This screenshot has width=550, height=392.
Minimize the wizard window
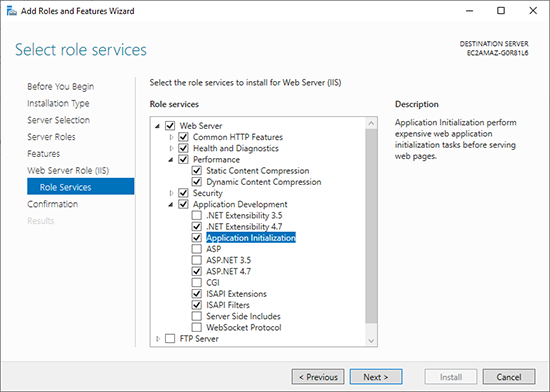coord(469,11)
